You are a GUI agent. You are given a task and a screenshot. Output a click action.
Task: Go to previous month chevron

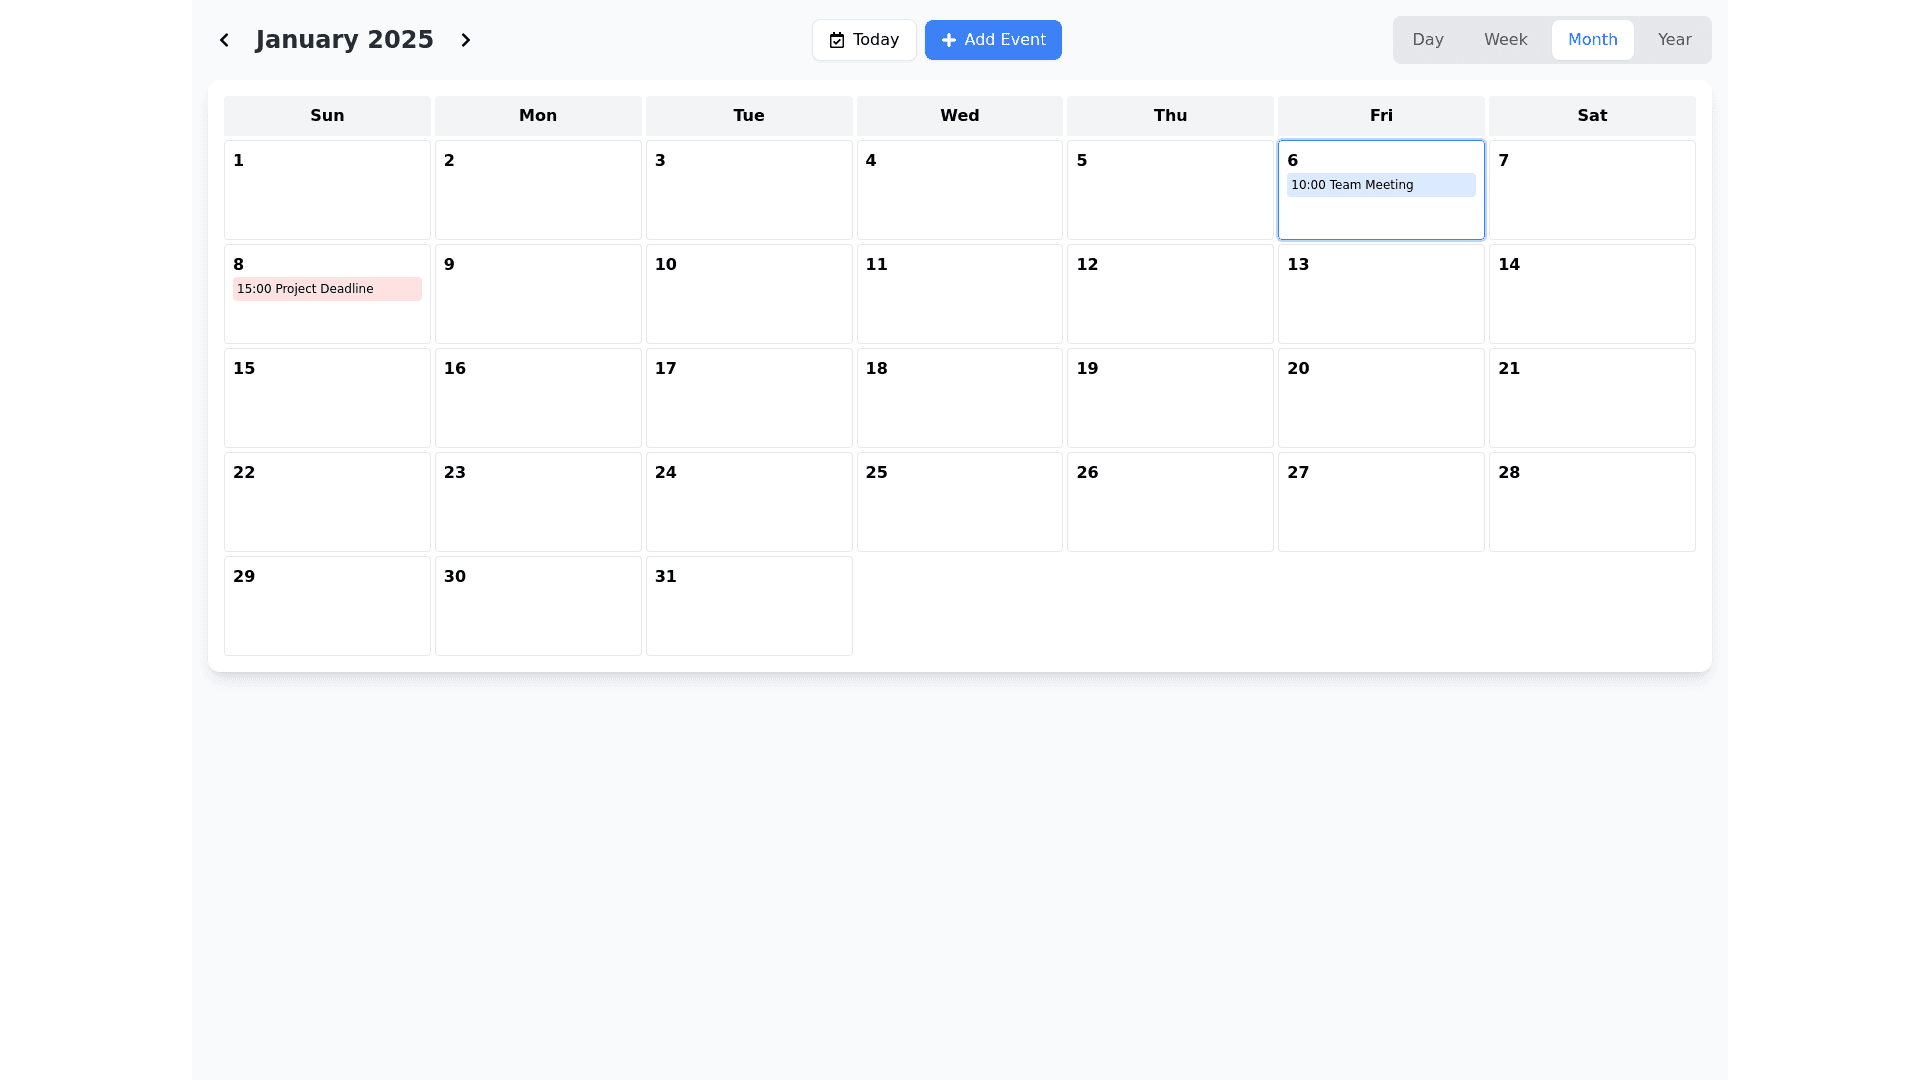coord(224,40)
